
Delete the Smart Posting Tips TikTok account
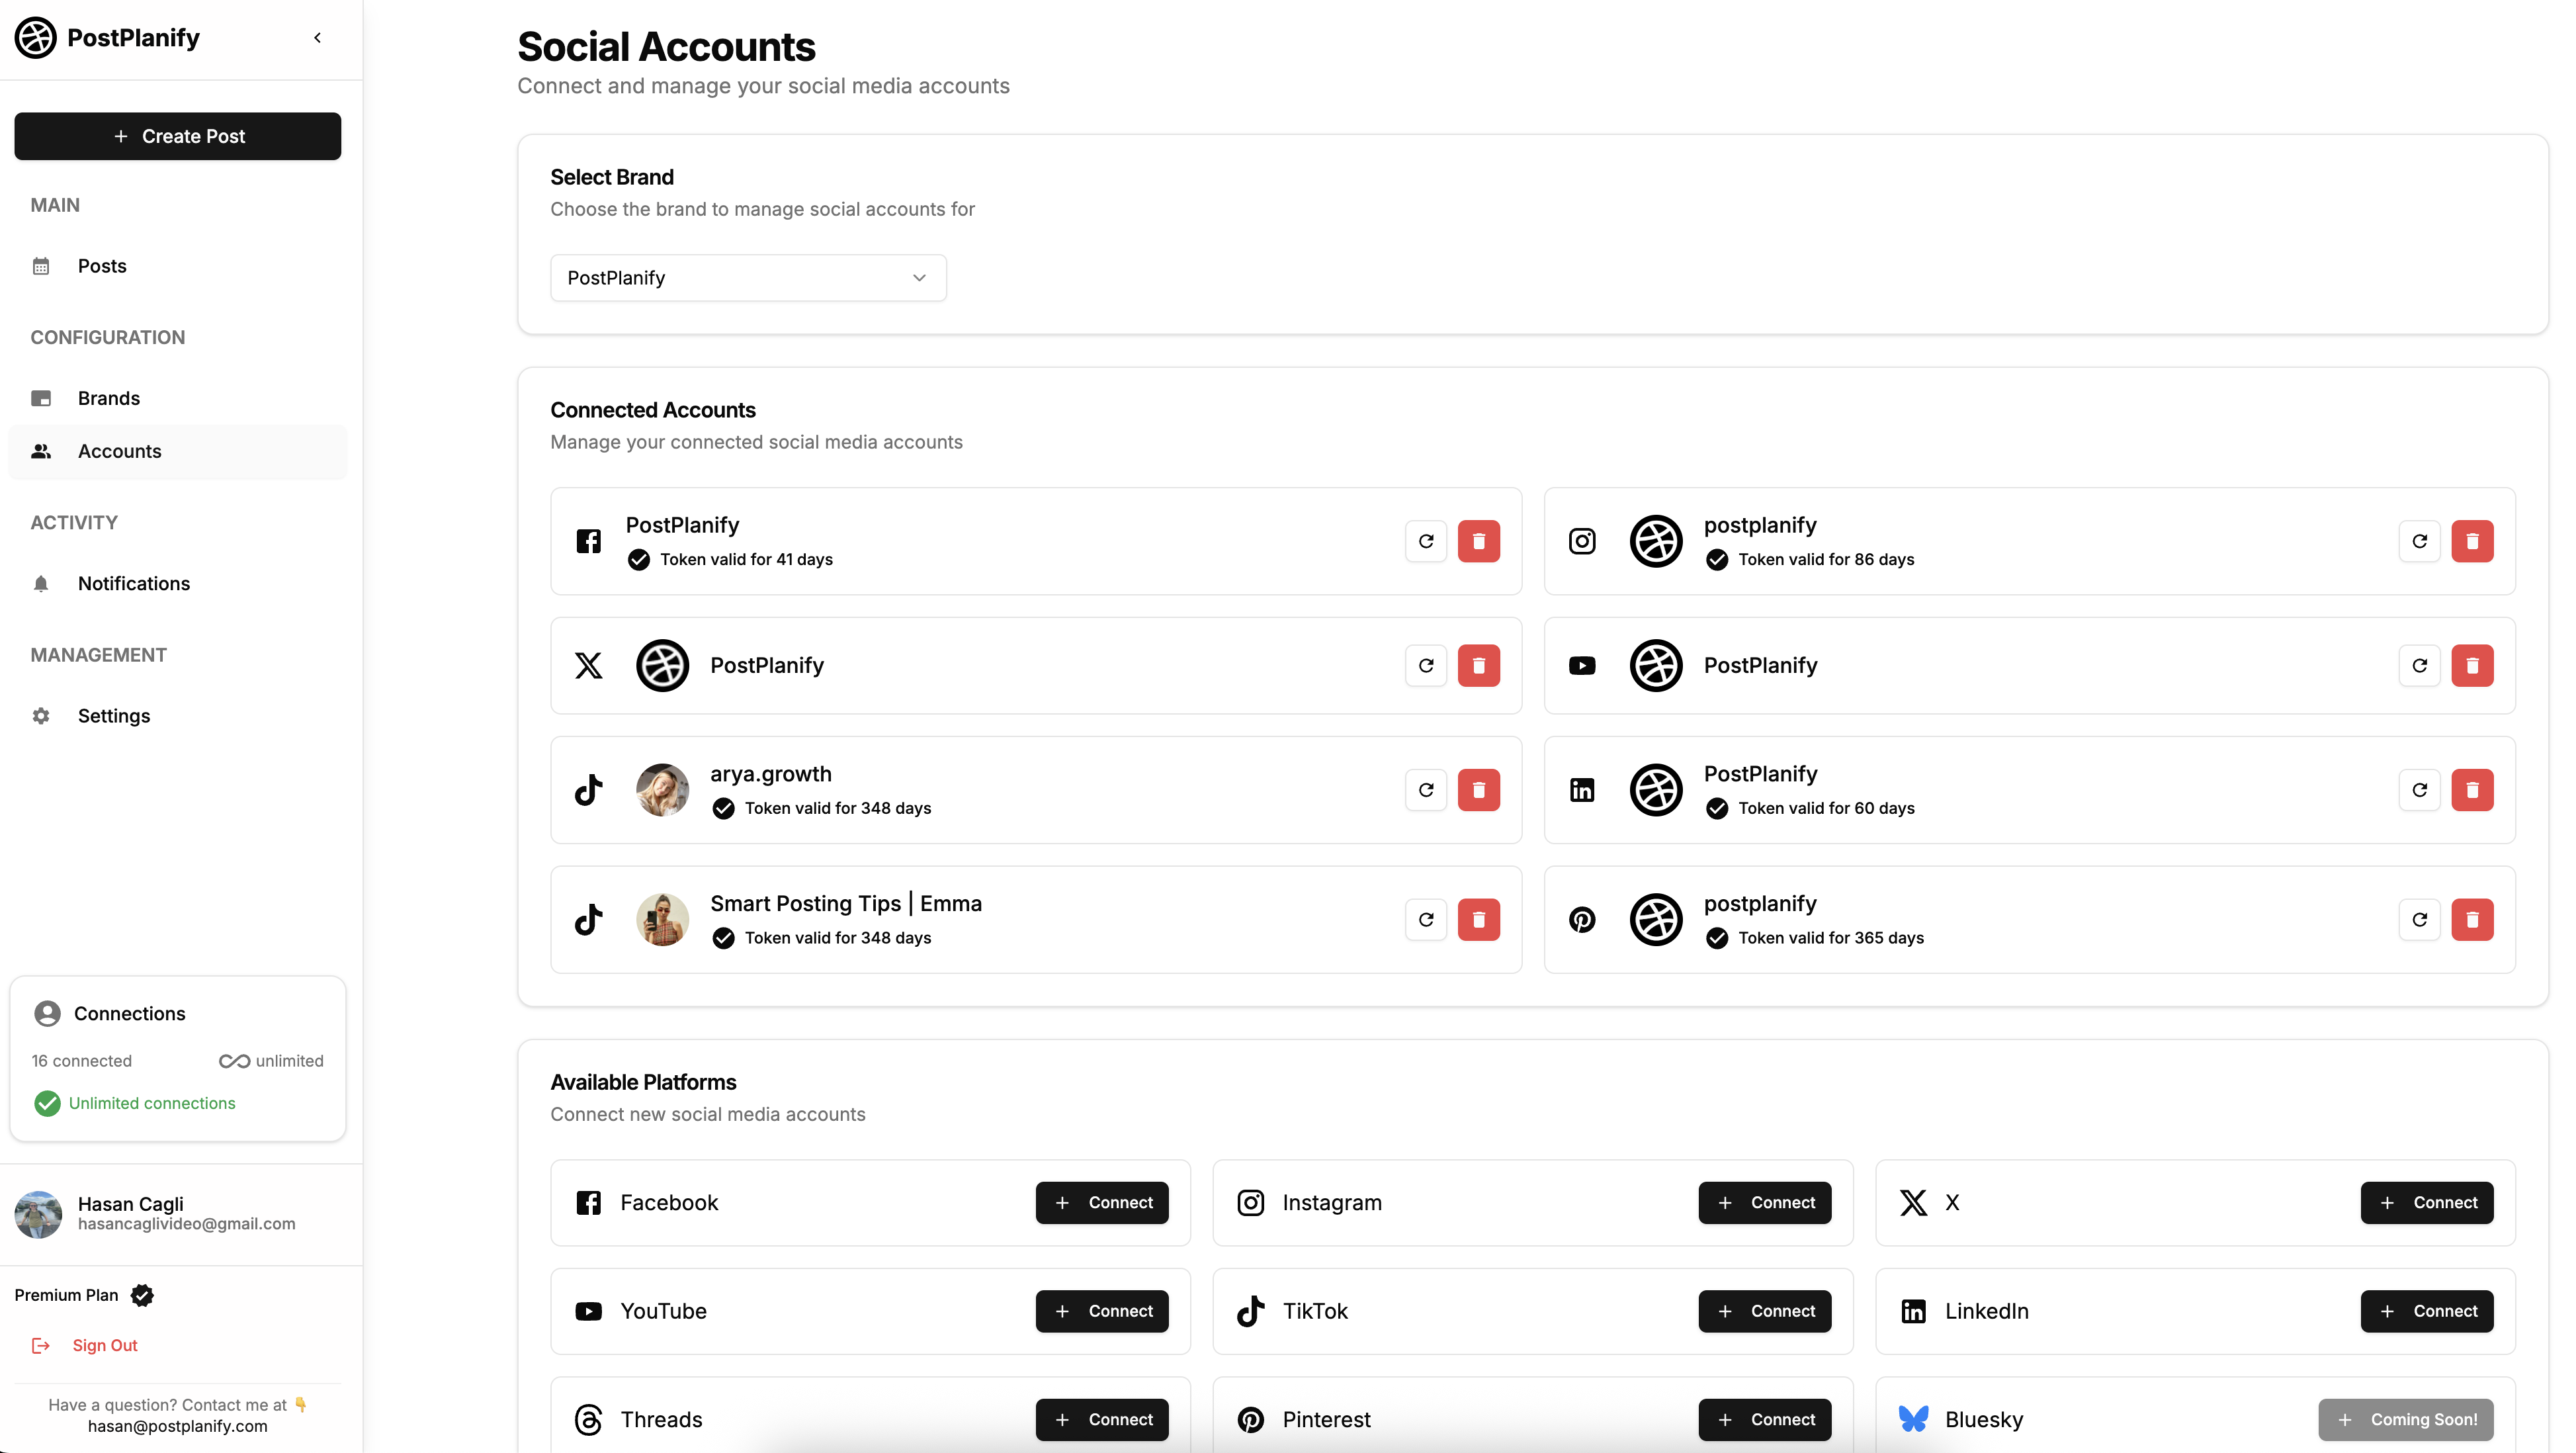coord(1478,920)
